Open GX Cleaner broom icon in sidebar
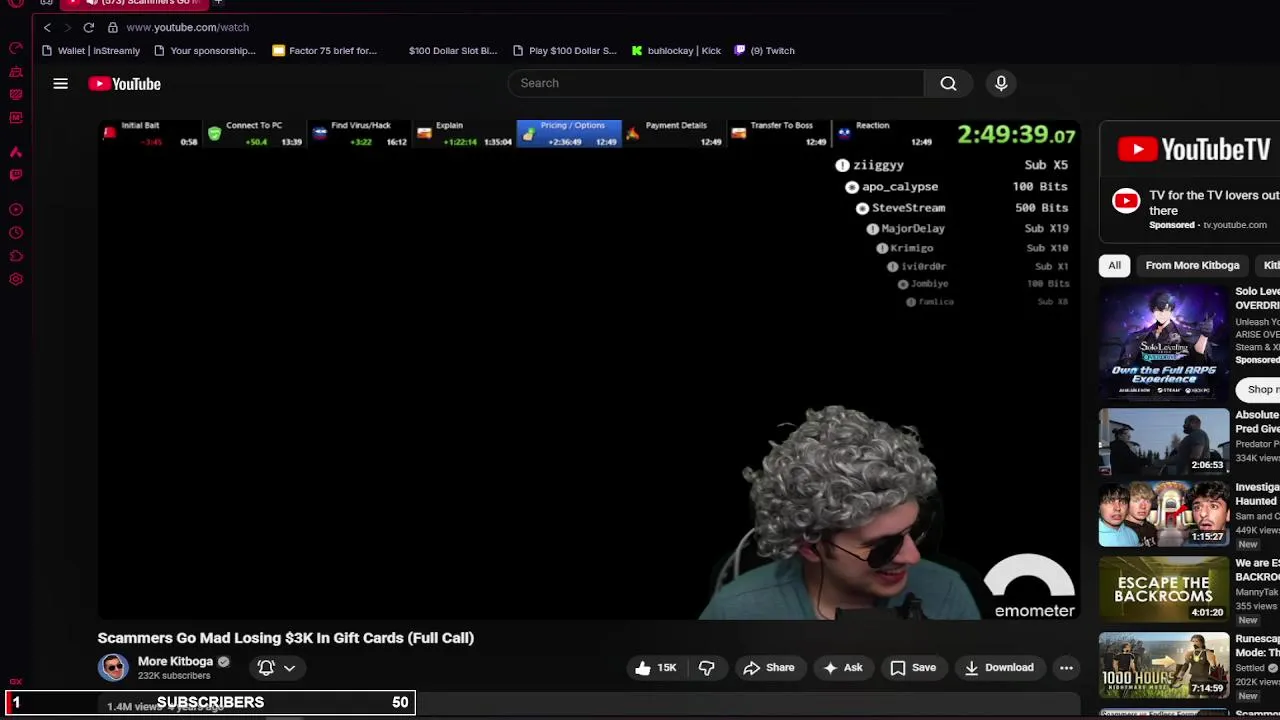This screenshot has height=720, width=1280. (16, 72)
